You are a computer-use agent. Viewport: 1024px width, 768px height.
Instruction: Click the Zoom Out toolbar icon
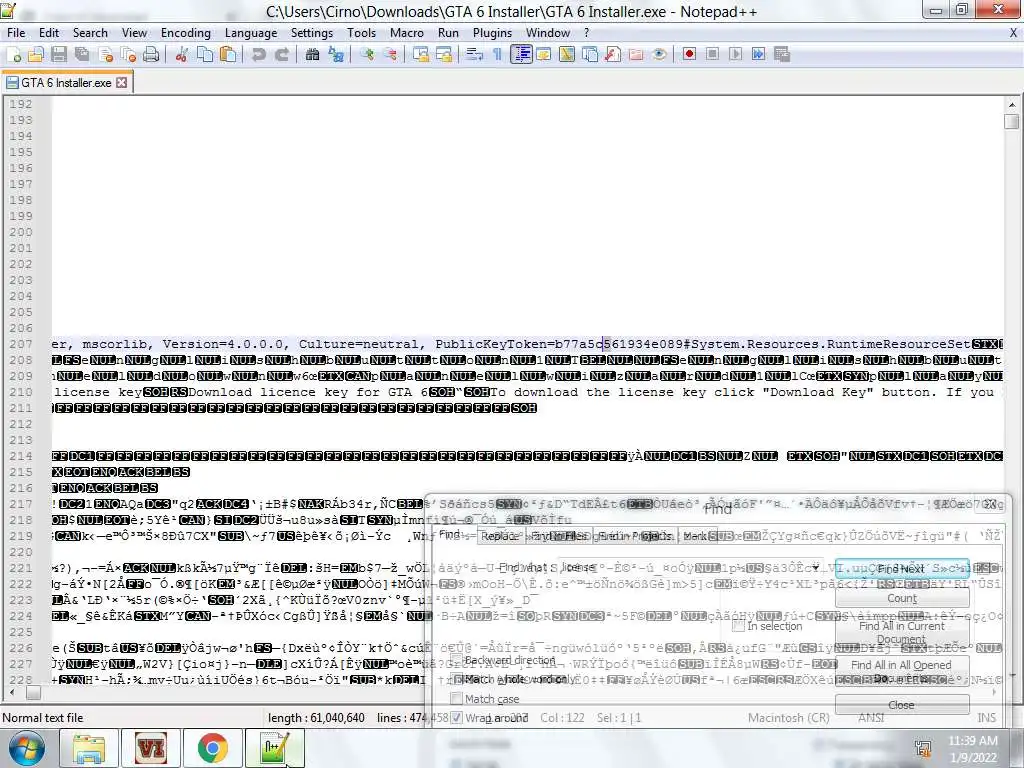[390, 55]
